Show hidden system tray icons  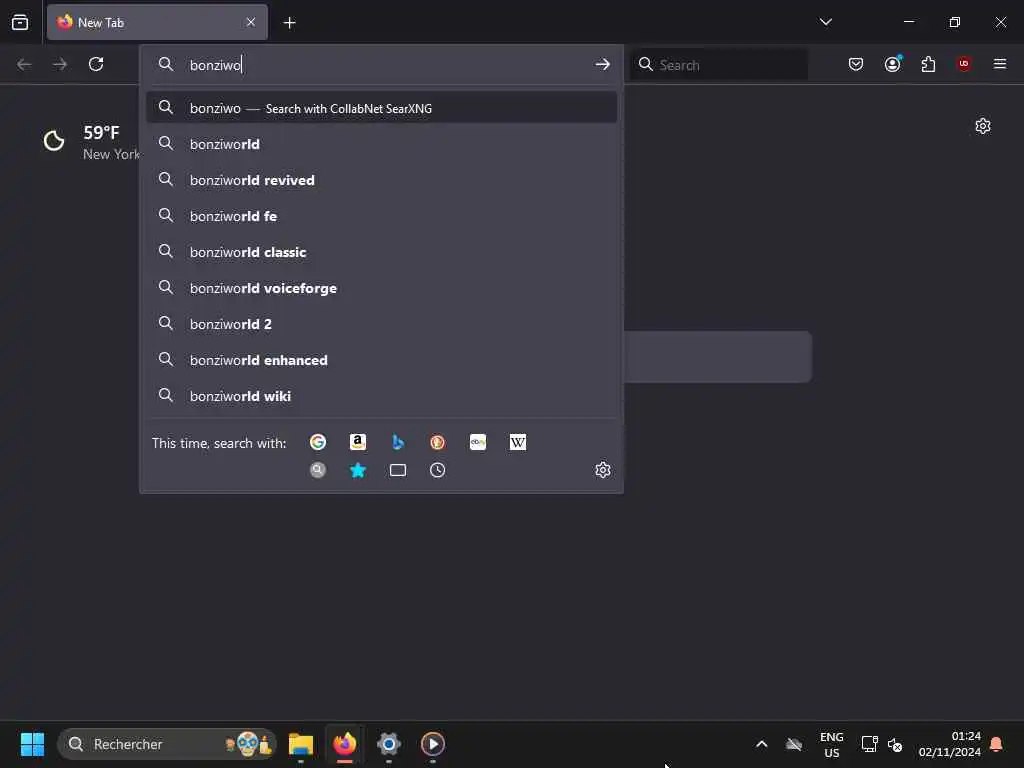tap(761, 744)
